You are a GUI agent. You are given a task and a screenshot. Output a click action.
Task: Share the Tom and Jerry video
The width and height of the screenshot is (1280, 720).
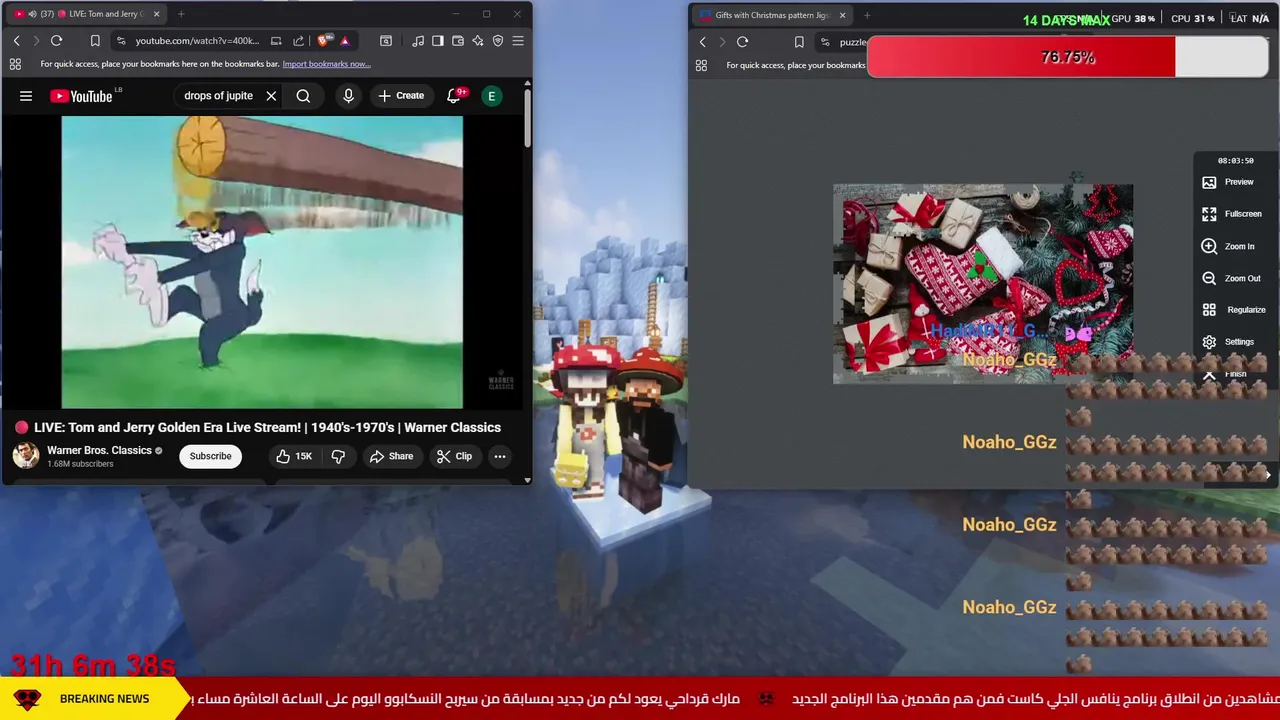click(x=391, y=456)
